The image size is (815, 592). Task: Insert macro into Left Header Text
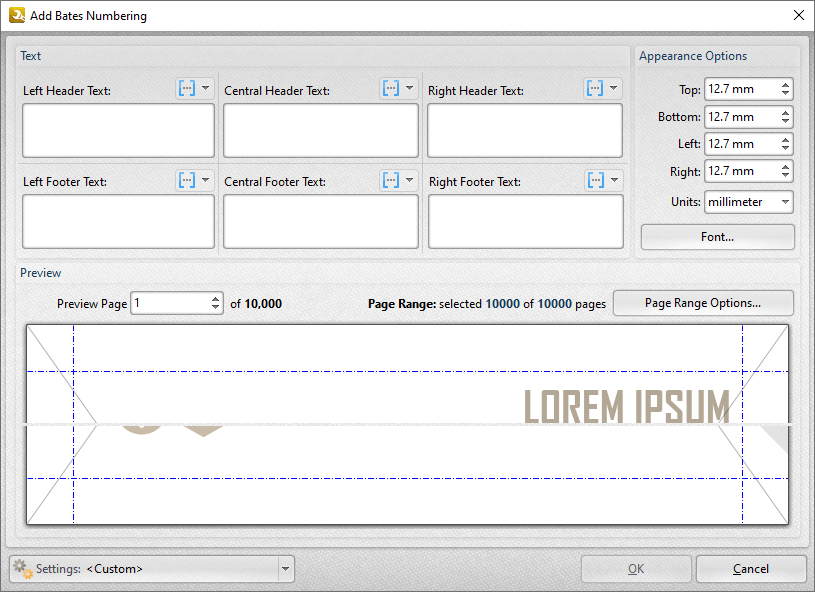[x=188, y=87]
